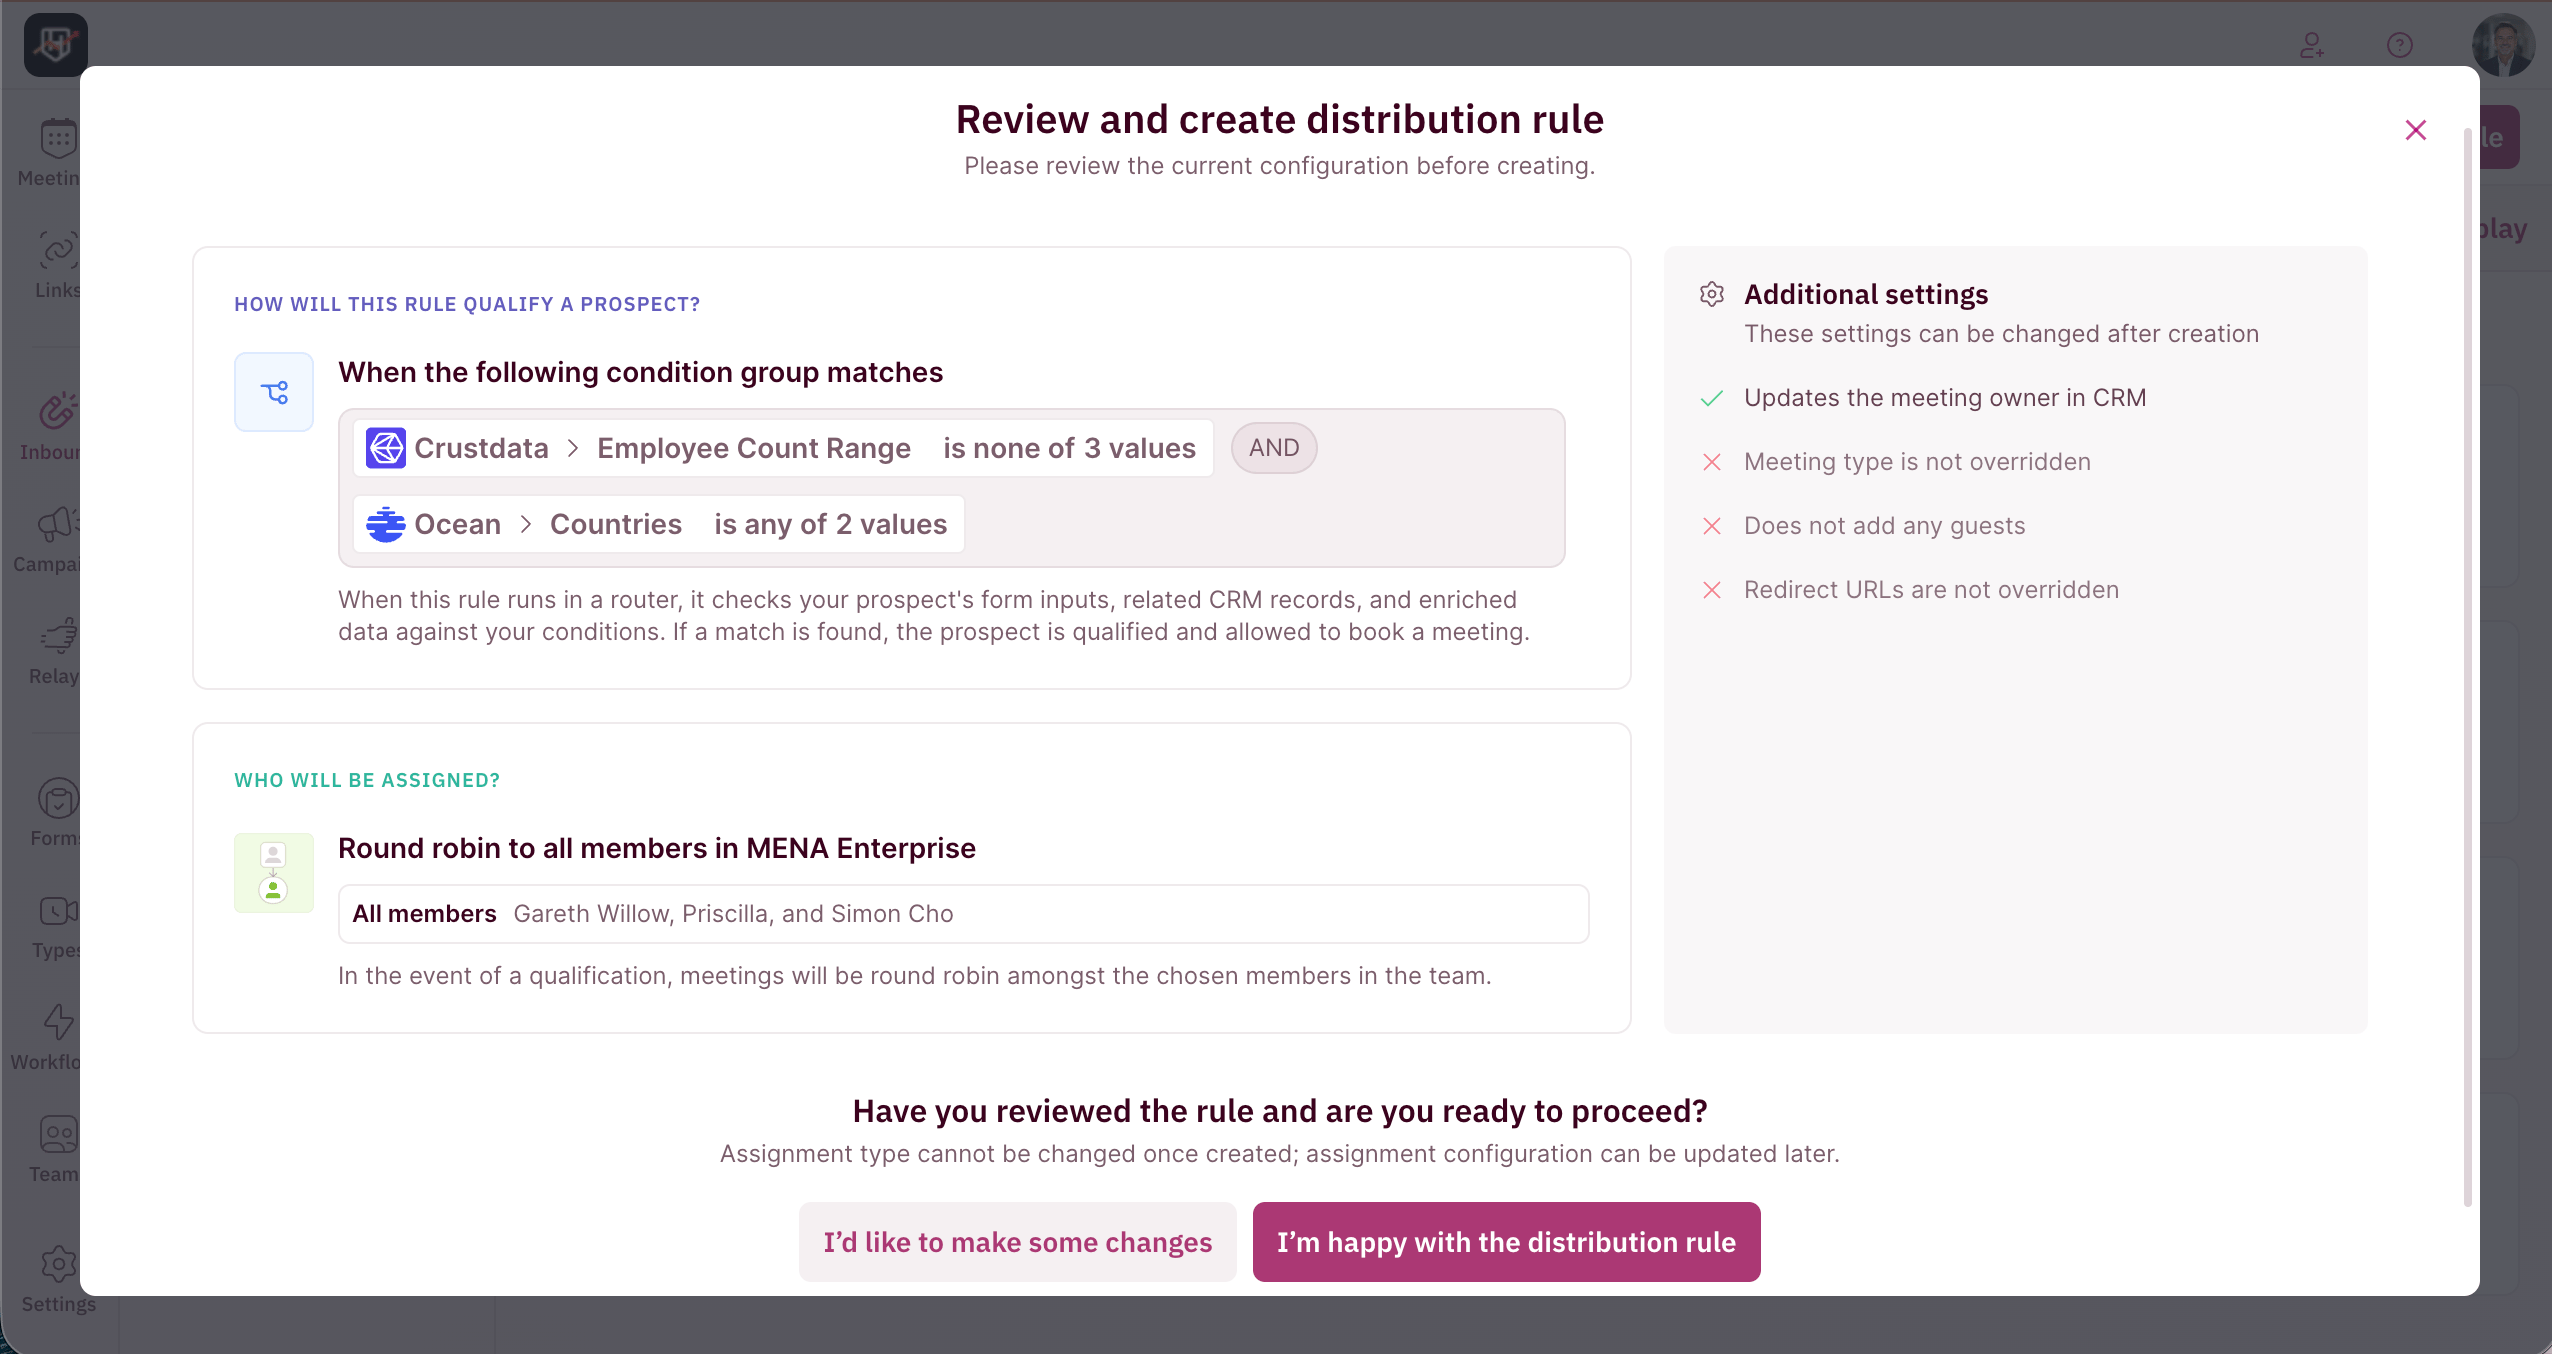This screenshot has width=2552, height=1354.
Task: Confirm I'm happy with the distribution rule
Action: [x=1506, y=1242]
